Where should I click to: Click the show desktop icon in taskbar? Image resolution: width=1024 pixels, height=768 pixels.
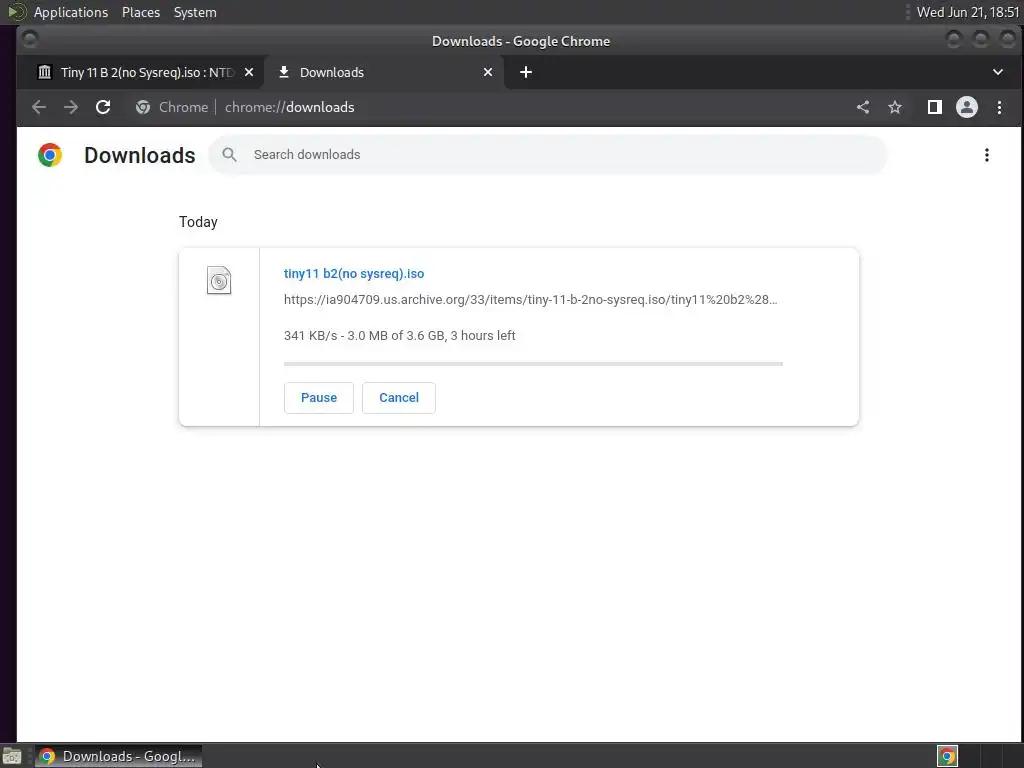click(x=12, y=756)
